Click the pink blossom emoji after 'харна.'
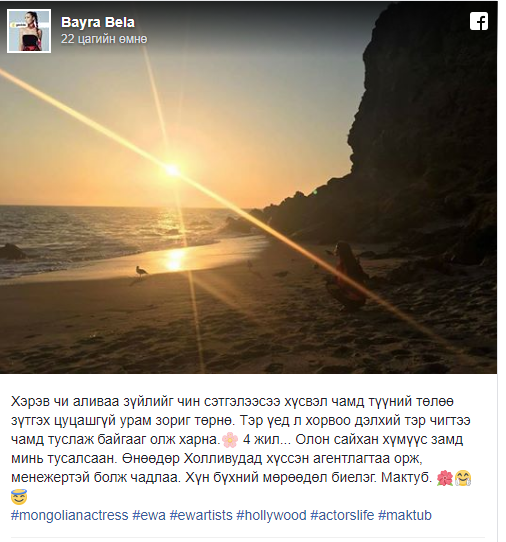 tap(230, 440)
